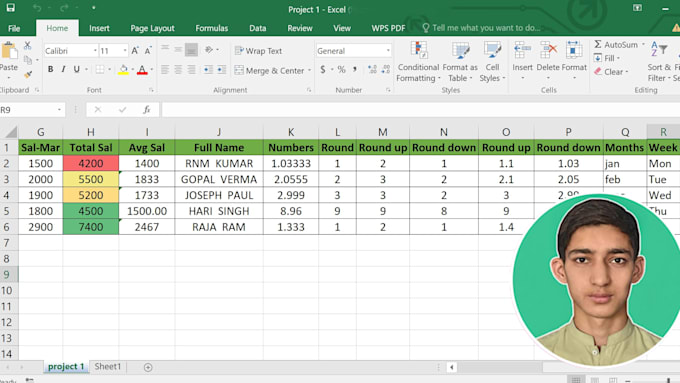Click the Redo arrow icon
Viewport: 680px width, 383px height.
pos(64,8)
